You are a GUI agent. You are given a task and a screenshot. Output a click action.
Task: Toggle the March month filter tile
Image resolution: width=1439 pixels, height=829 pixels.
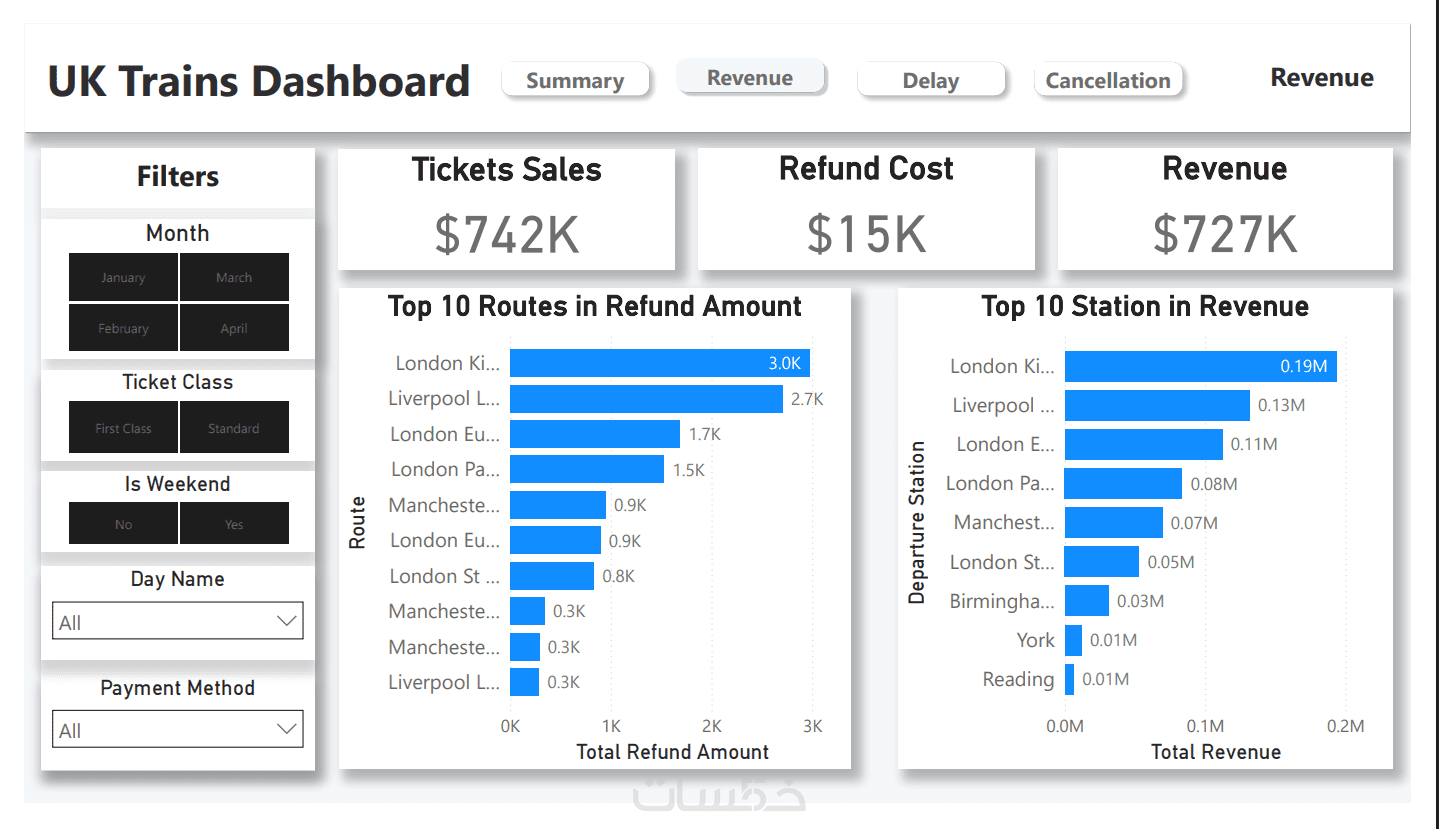click(x=234, y=277)
